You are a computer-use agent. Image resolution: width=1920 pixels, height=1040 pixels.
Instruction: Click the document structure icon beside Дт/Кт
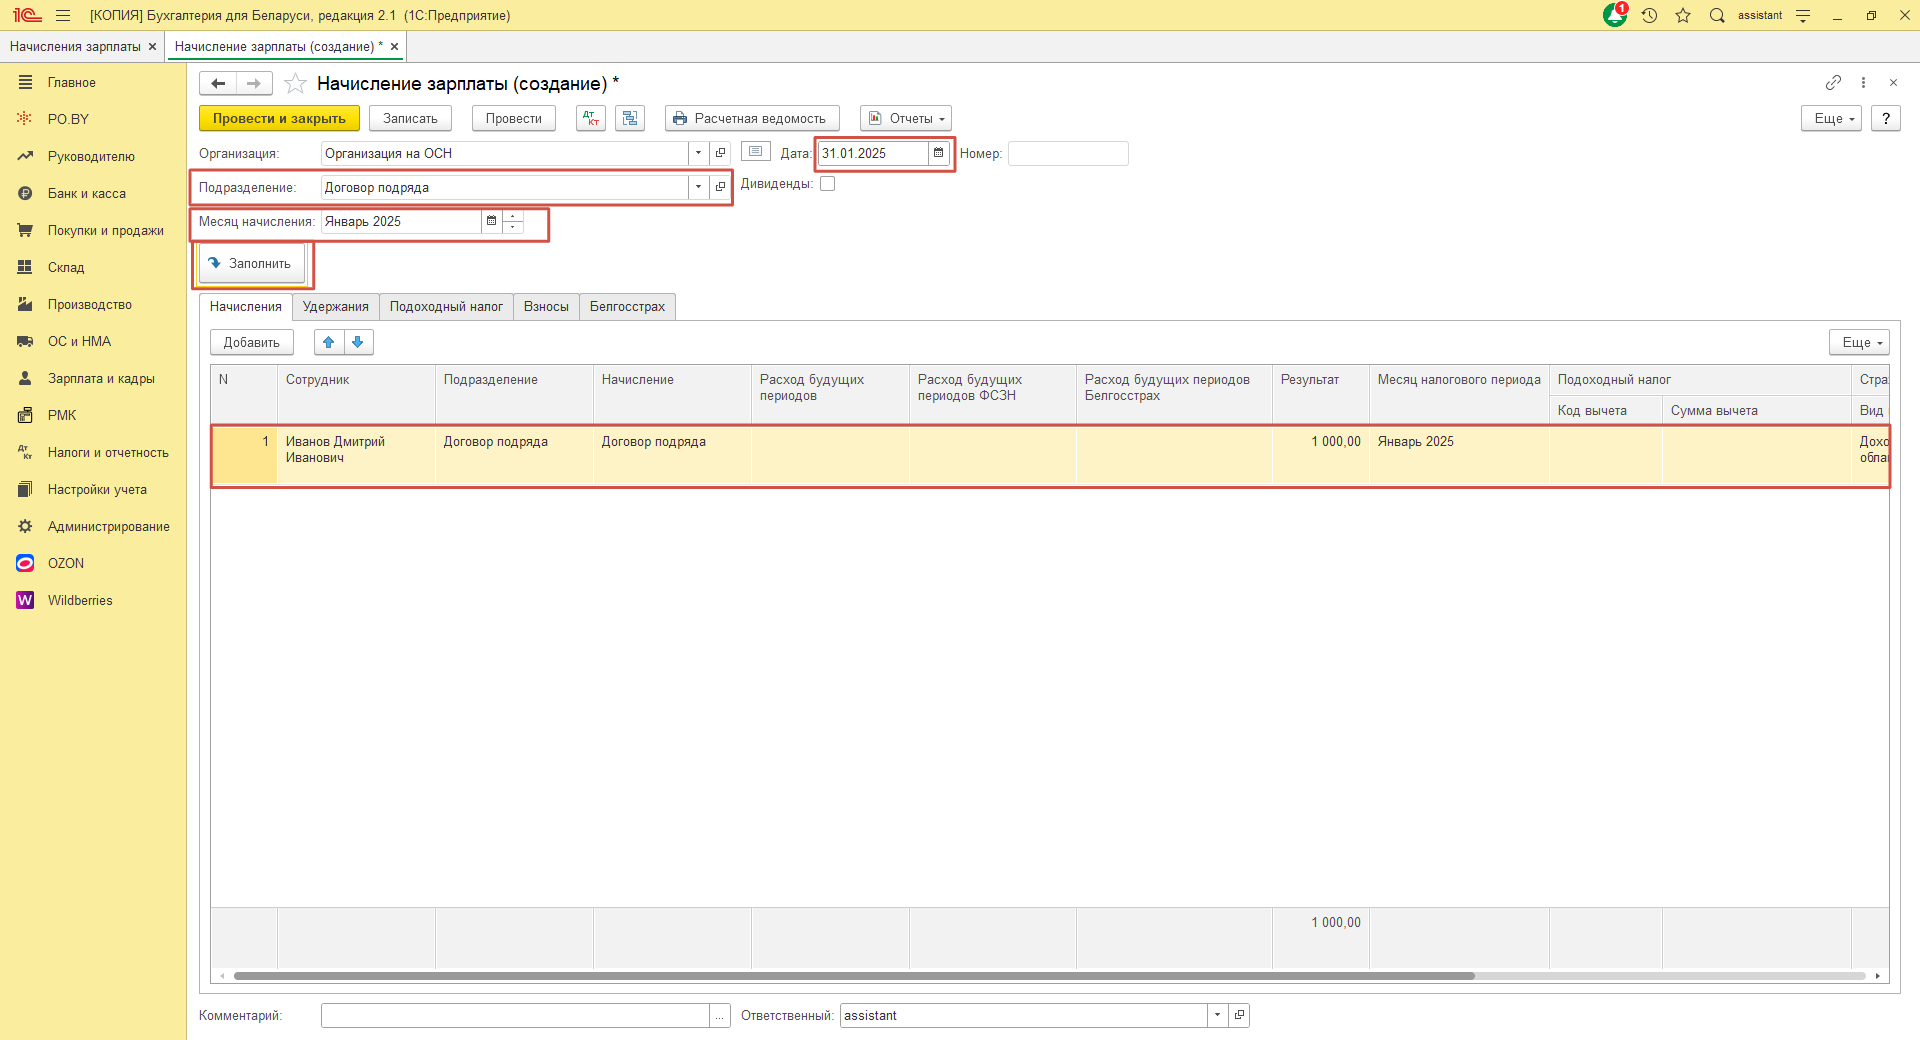pos(630,119)
